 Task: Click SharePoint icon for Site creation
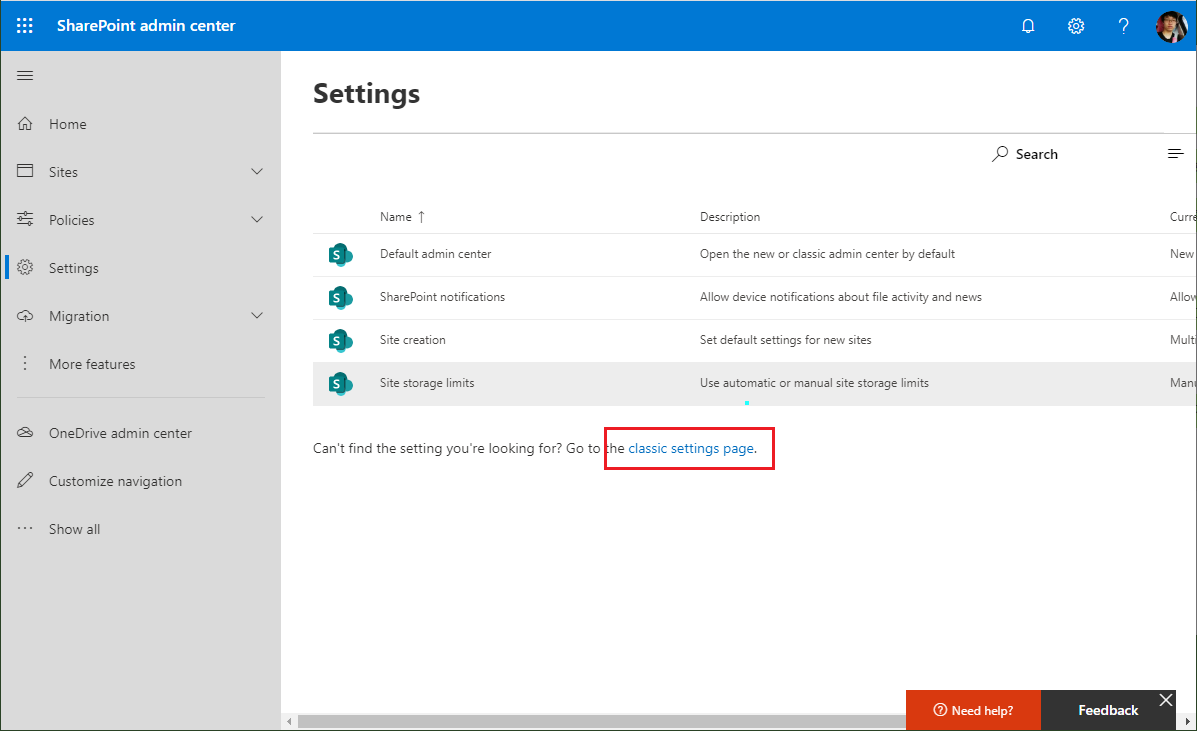(x=340, y=340)
